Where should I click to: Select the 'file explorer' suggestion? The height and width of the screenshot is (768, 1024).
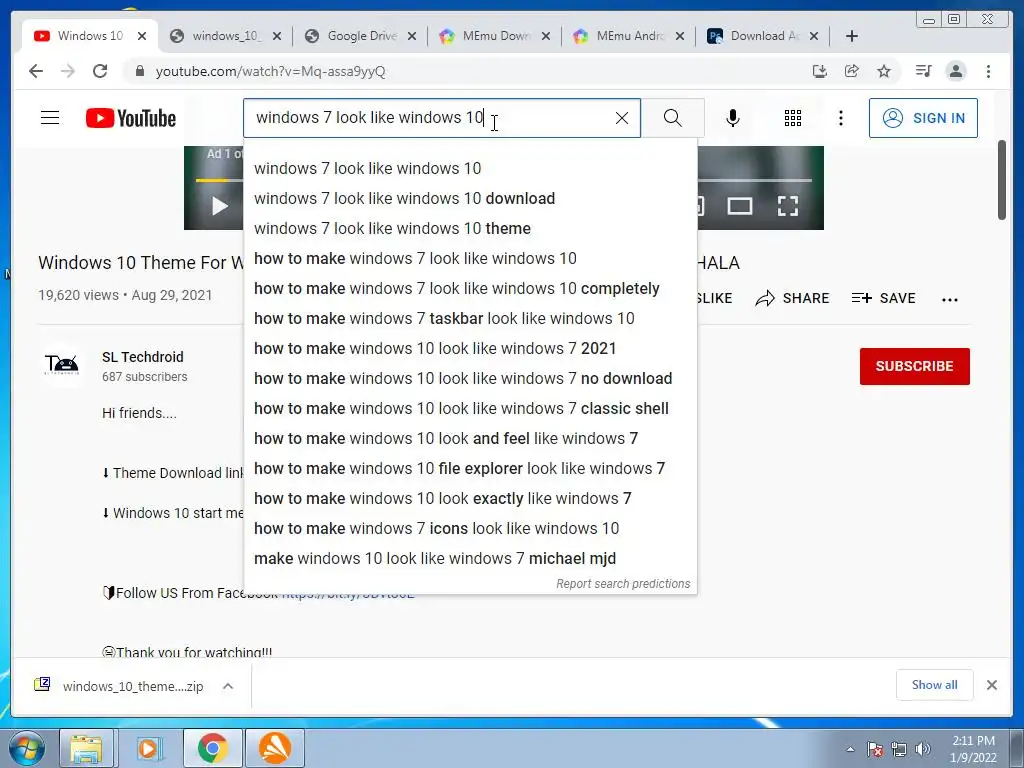(470, 469)
